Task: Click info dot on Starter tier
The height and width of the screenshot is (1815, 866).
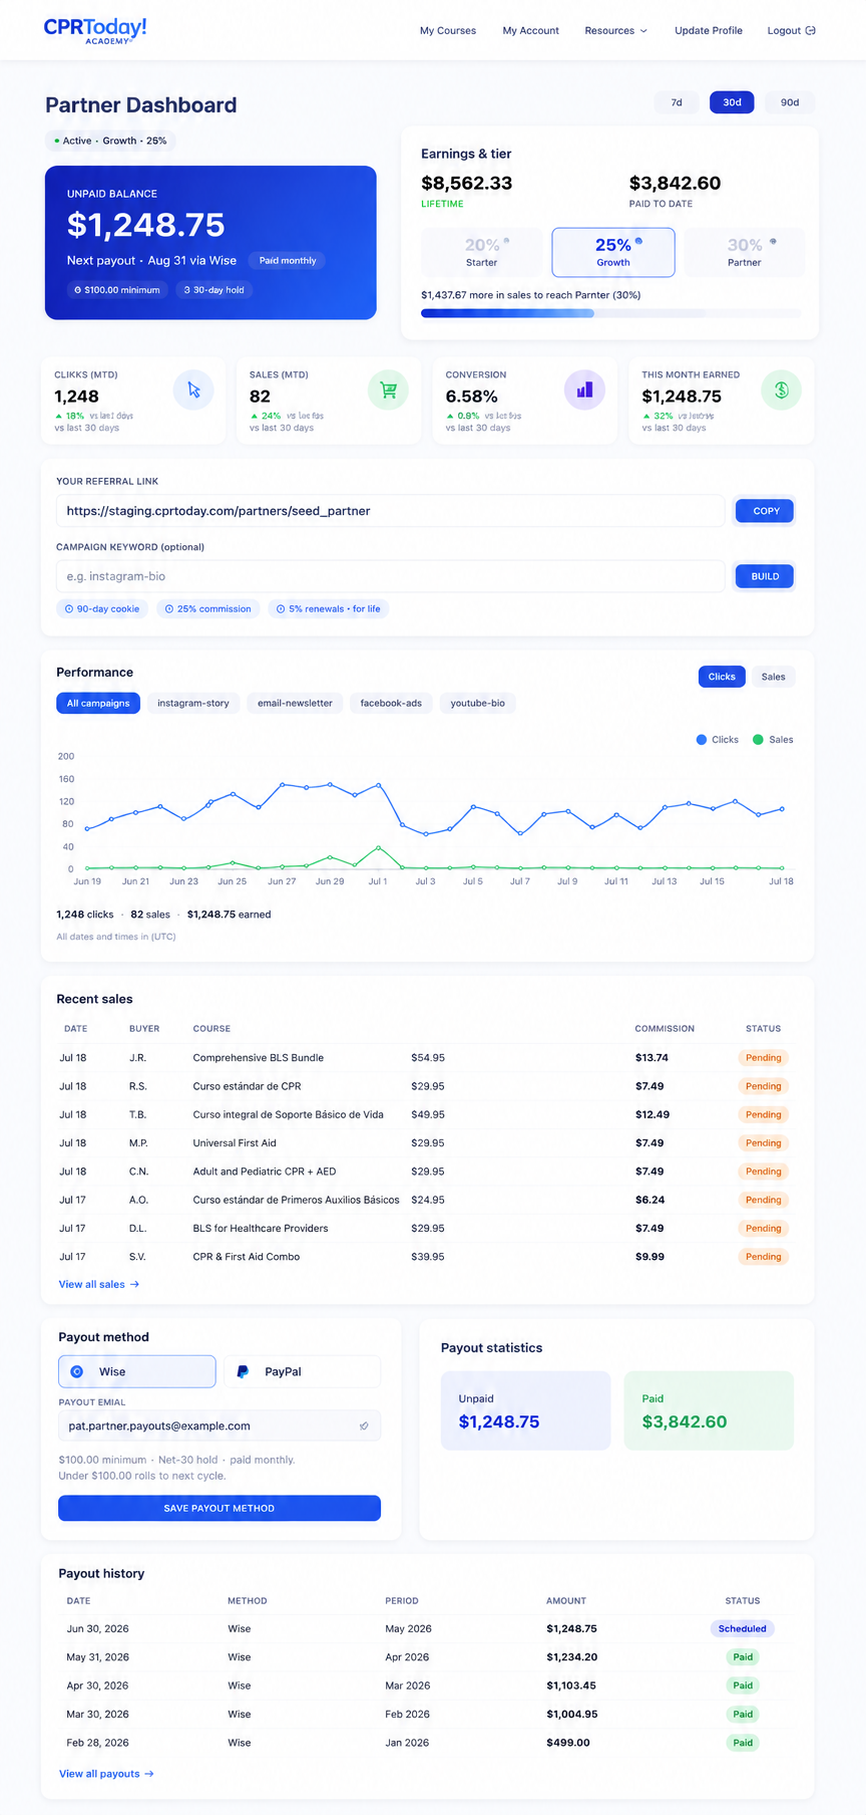Action: pos(506,241)
